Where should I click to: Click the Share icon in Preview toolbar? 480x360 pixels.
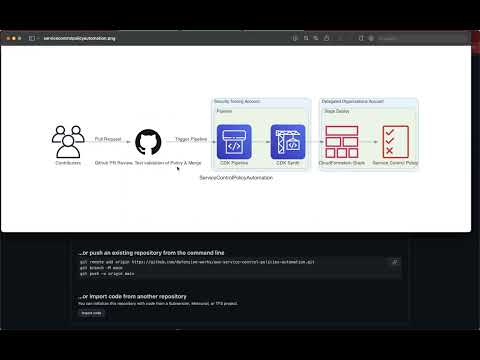click(327, 38)
